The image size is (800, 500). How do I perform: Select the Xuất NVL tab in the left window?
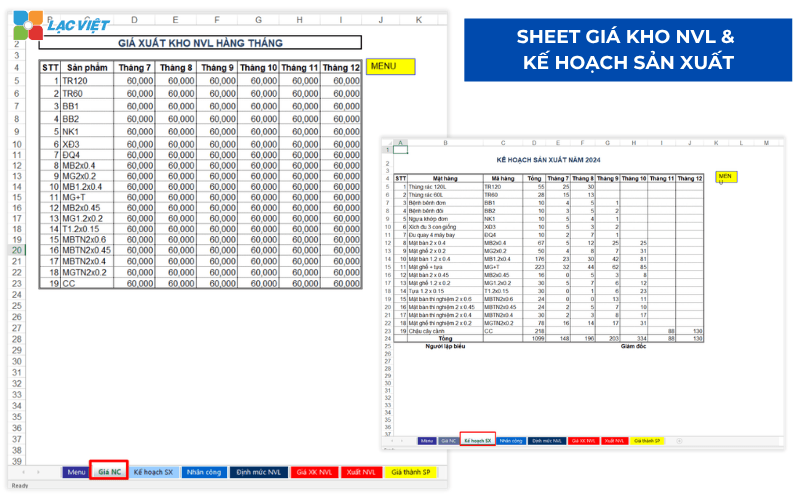click(361, 472)
